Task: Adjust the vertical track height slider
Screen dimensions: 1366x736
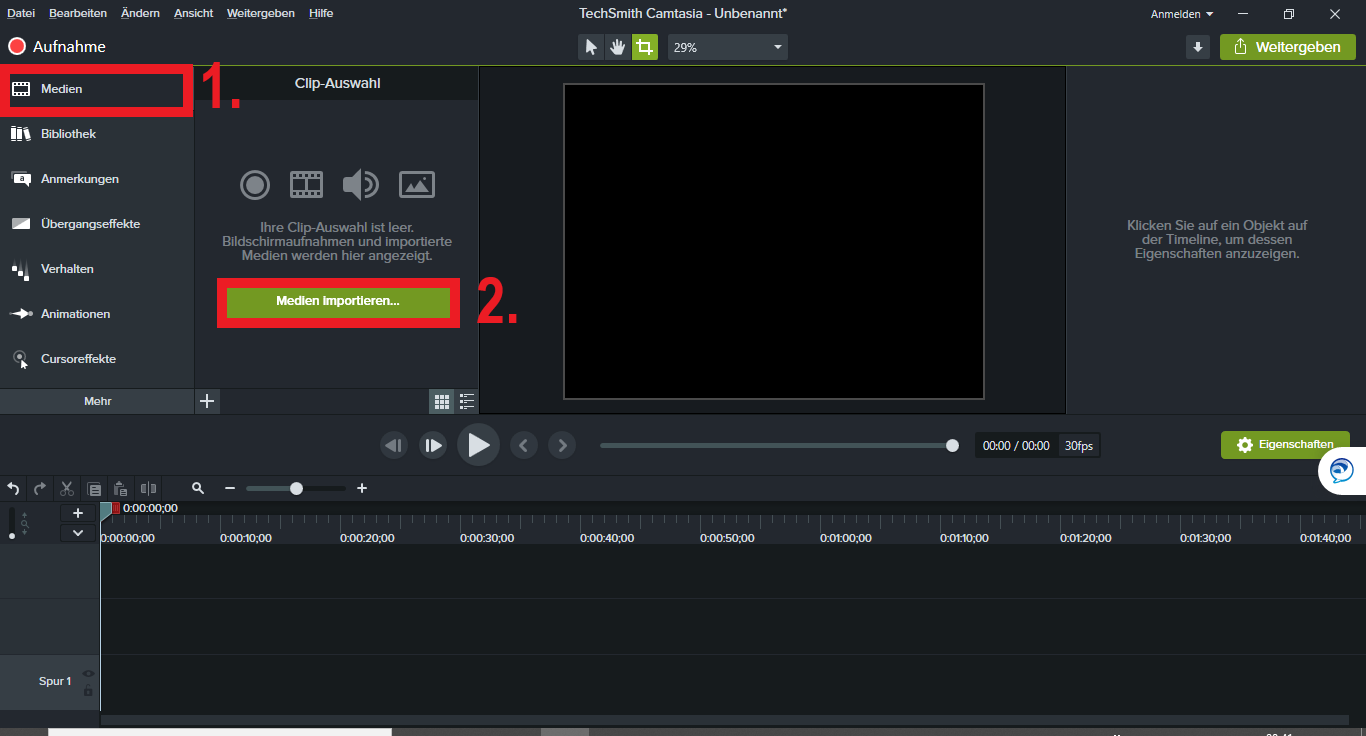Action: pyautogui.click(x=13, y=524)
